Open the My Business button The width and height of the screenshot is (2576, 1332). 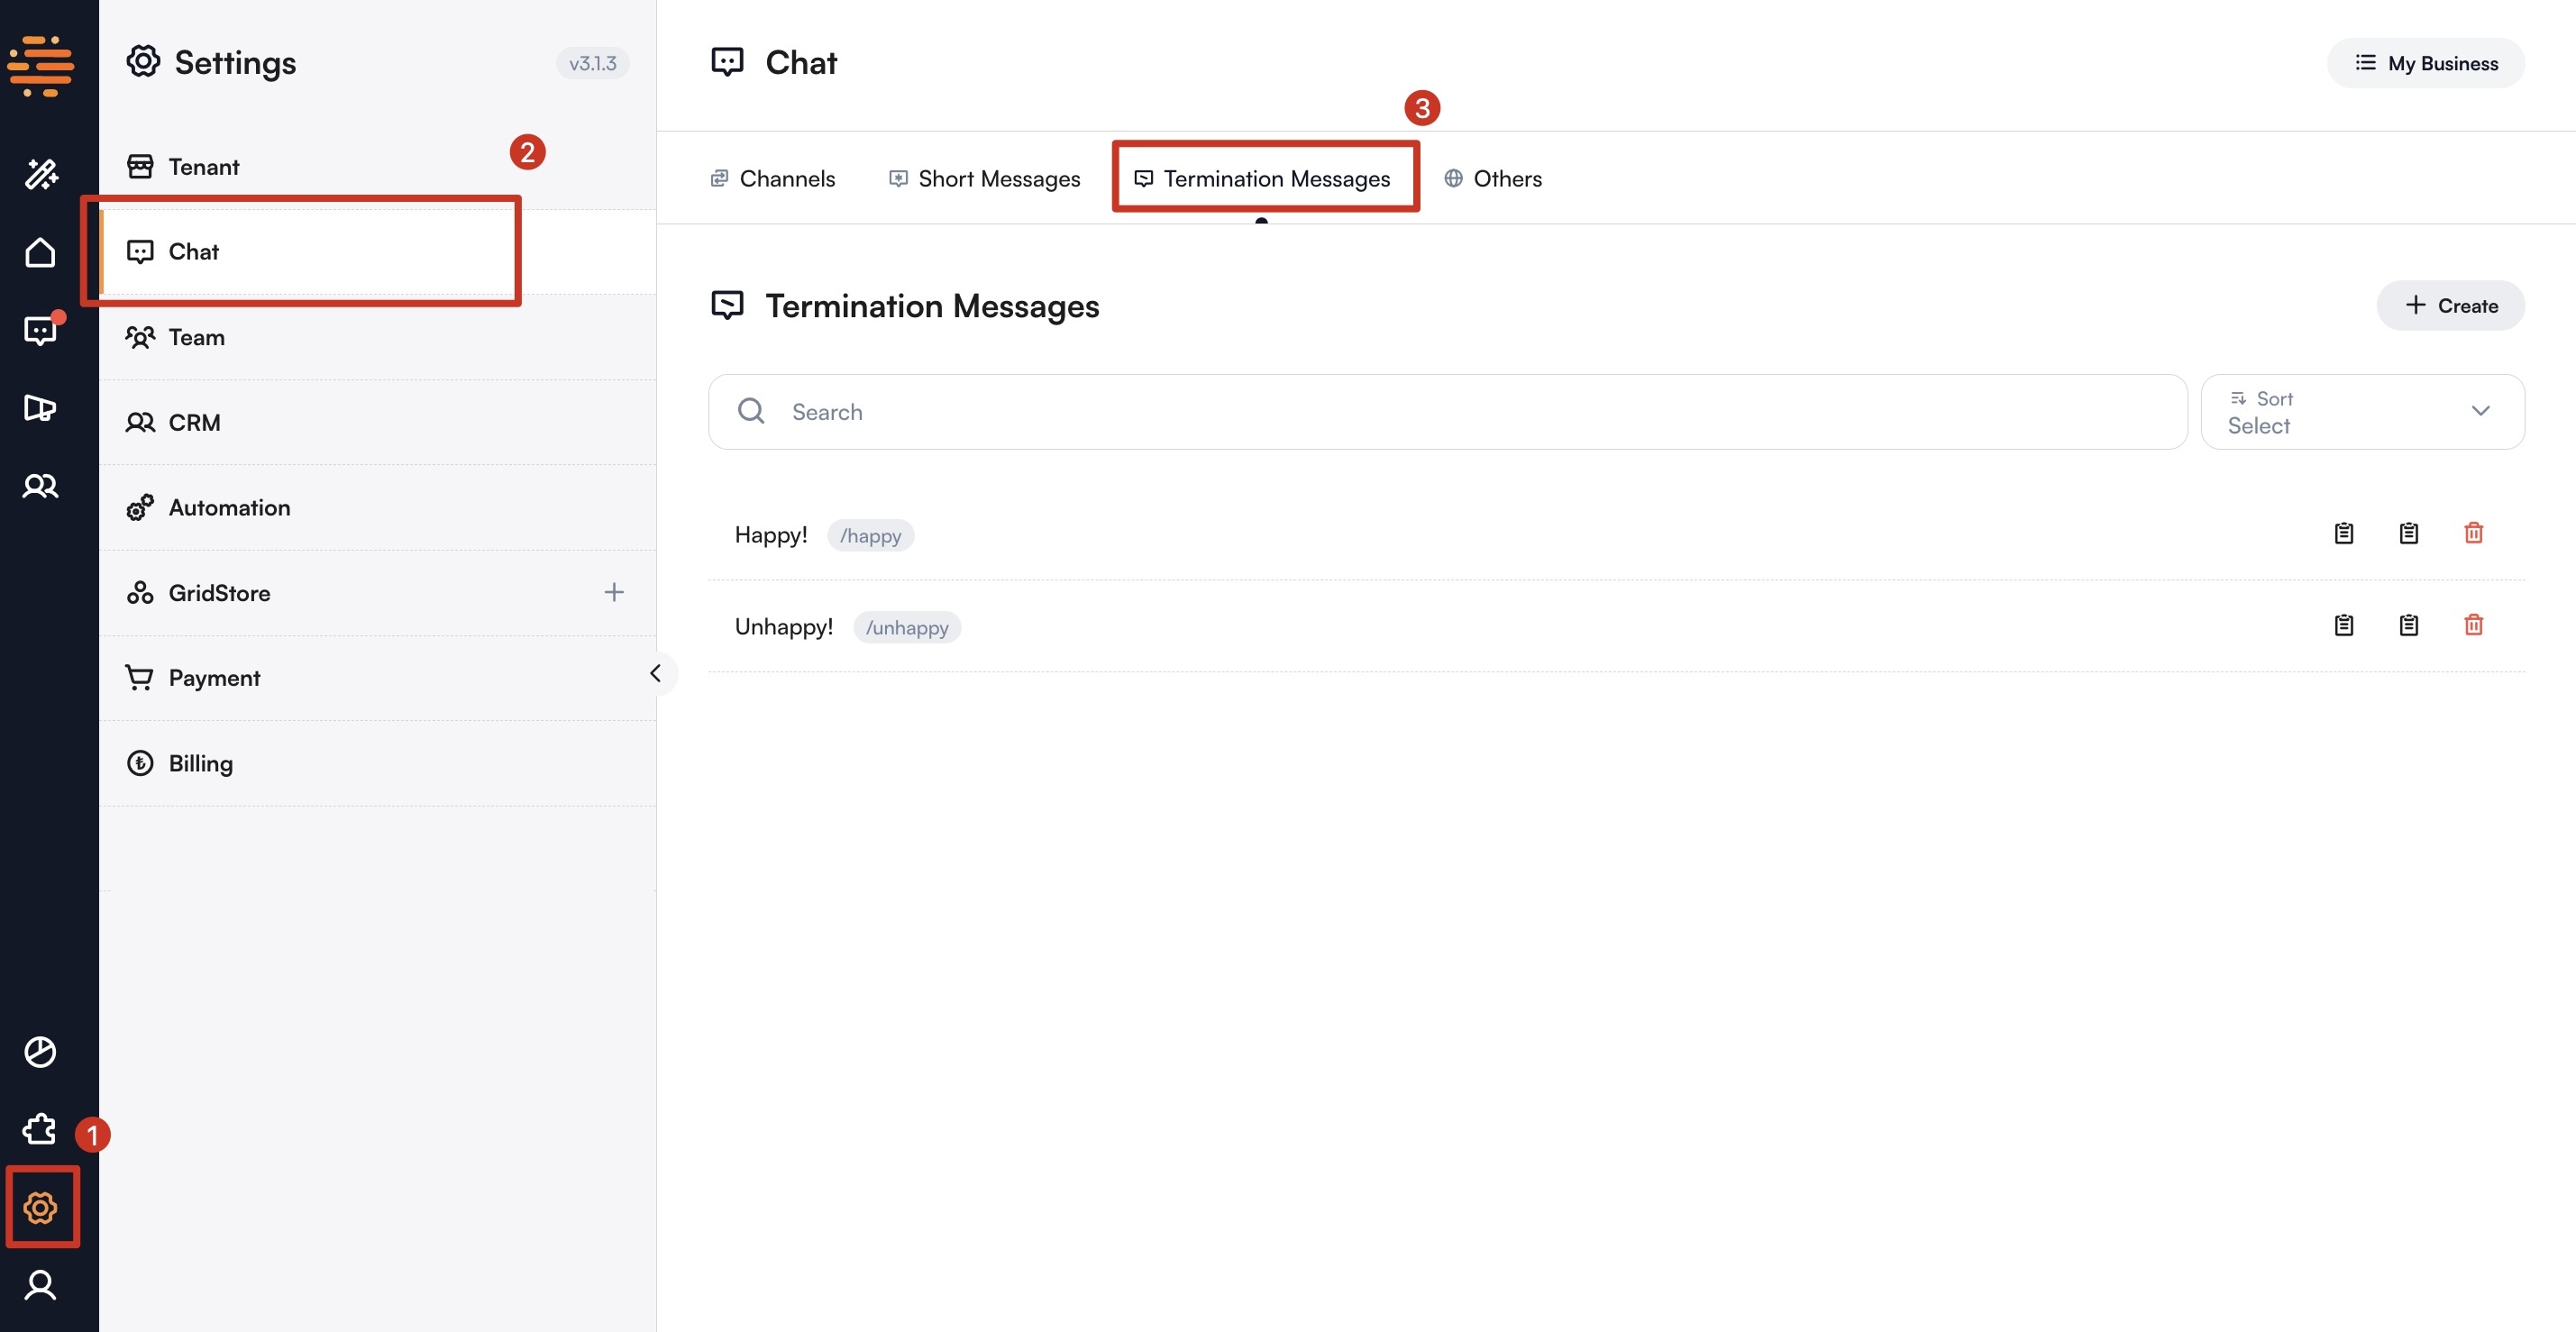(x=2426, y=62)
